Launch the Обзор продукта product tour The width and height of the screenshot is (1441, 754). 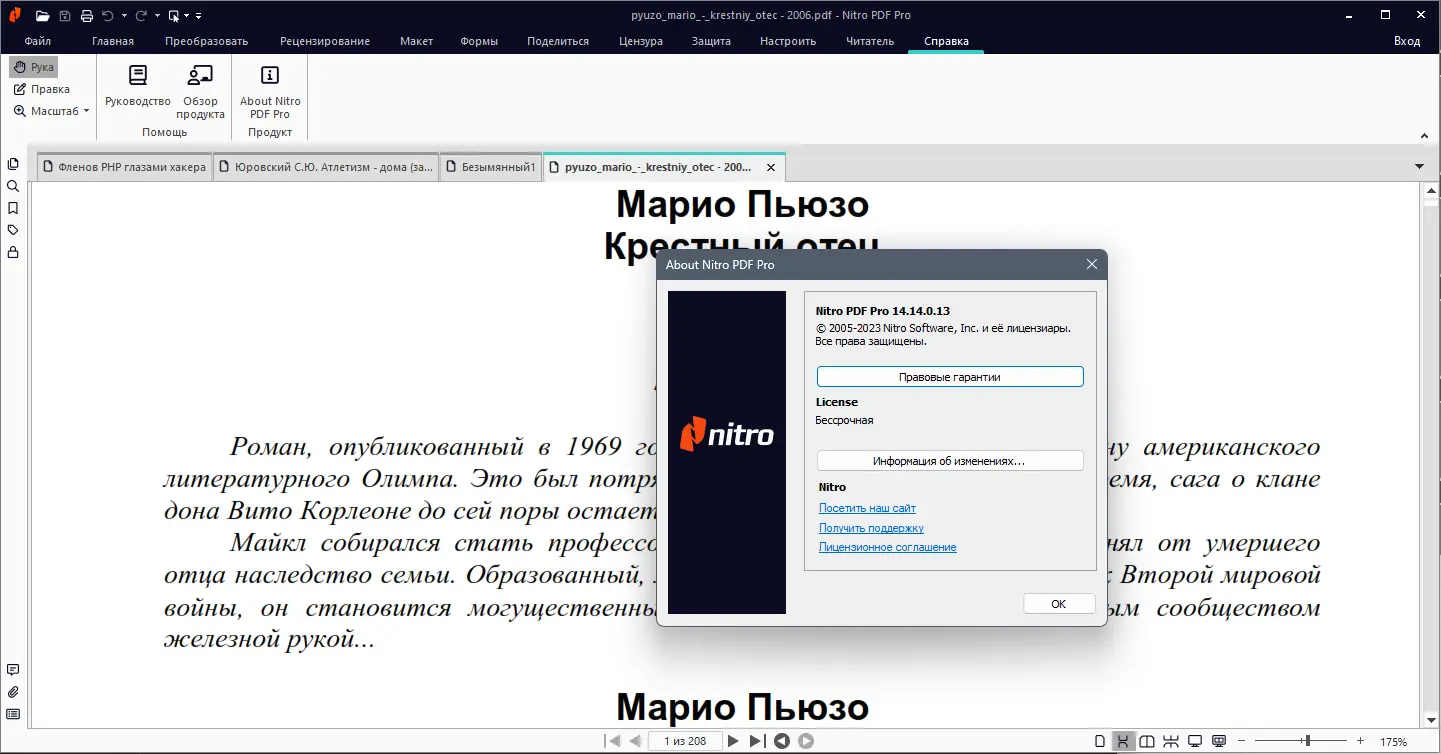pyautogui.click(x=201, y=91)
